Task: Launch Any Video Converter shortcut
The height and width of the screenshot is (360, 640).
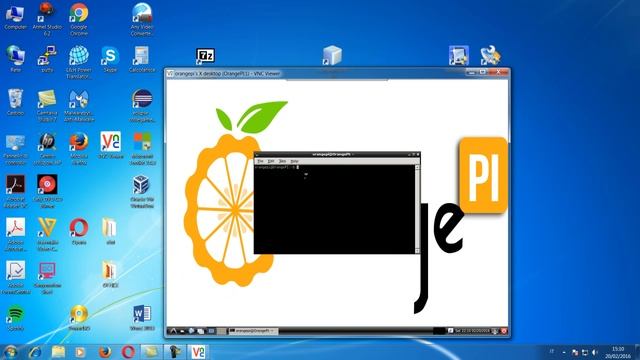Action: pyautogui.click(x=142, y=18)
